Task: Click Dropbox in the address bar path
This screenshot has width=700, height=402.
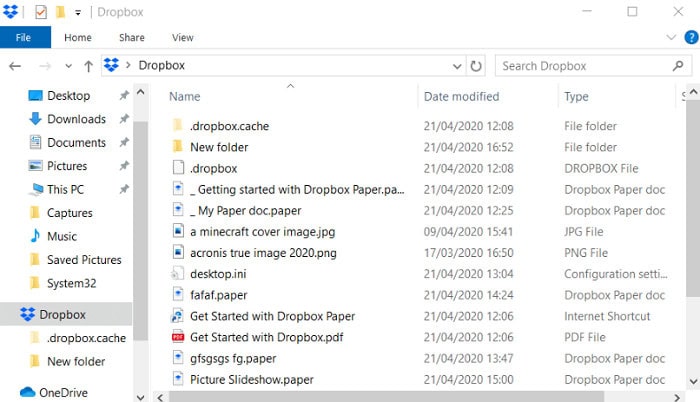Action: [x=162, y=65]
